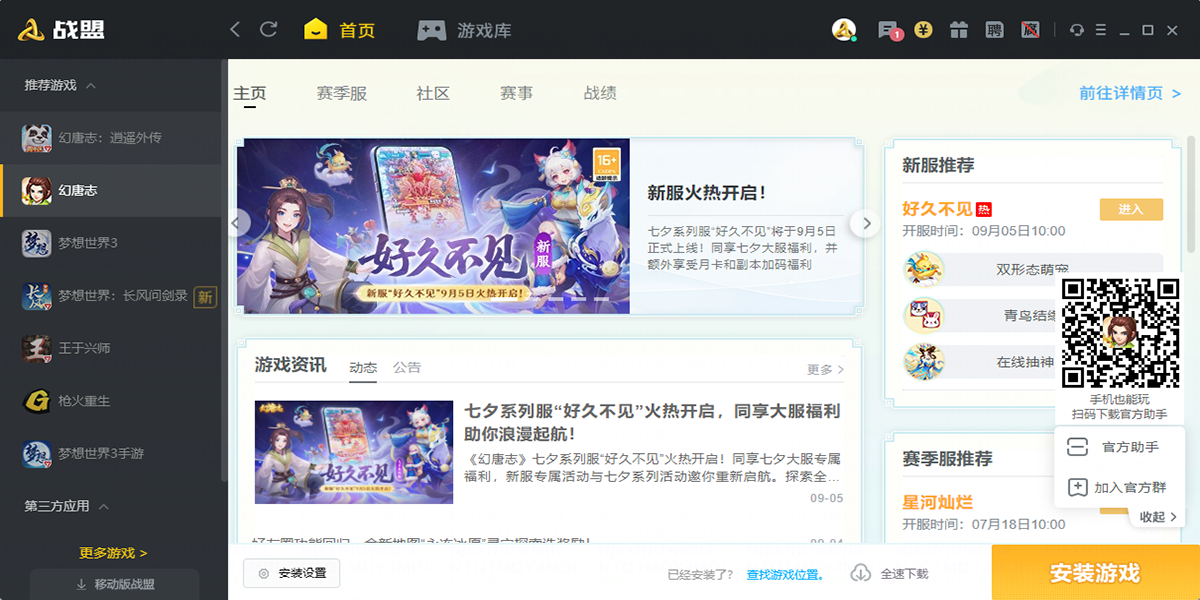Image resolution: width=1200 pixels, height=600 pixels.
Task: Open 前往详情页 link
Action: coord(1130,93)
